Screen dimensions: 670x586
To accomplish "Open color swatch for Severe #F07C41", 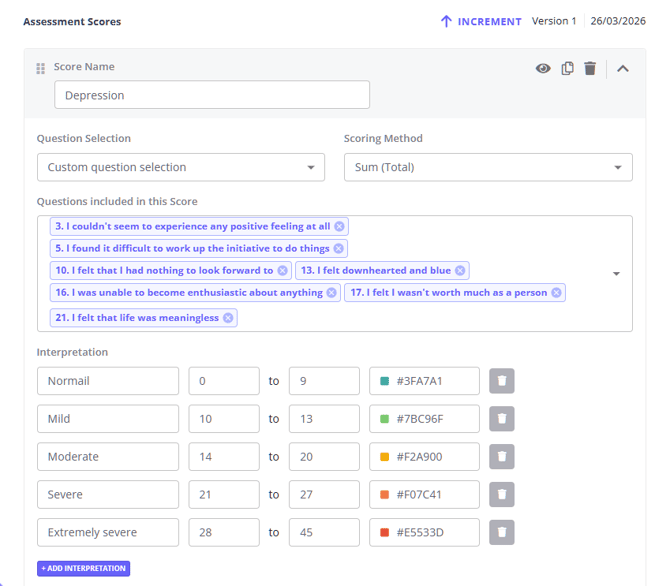I will [x=385, y=495].
